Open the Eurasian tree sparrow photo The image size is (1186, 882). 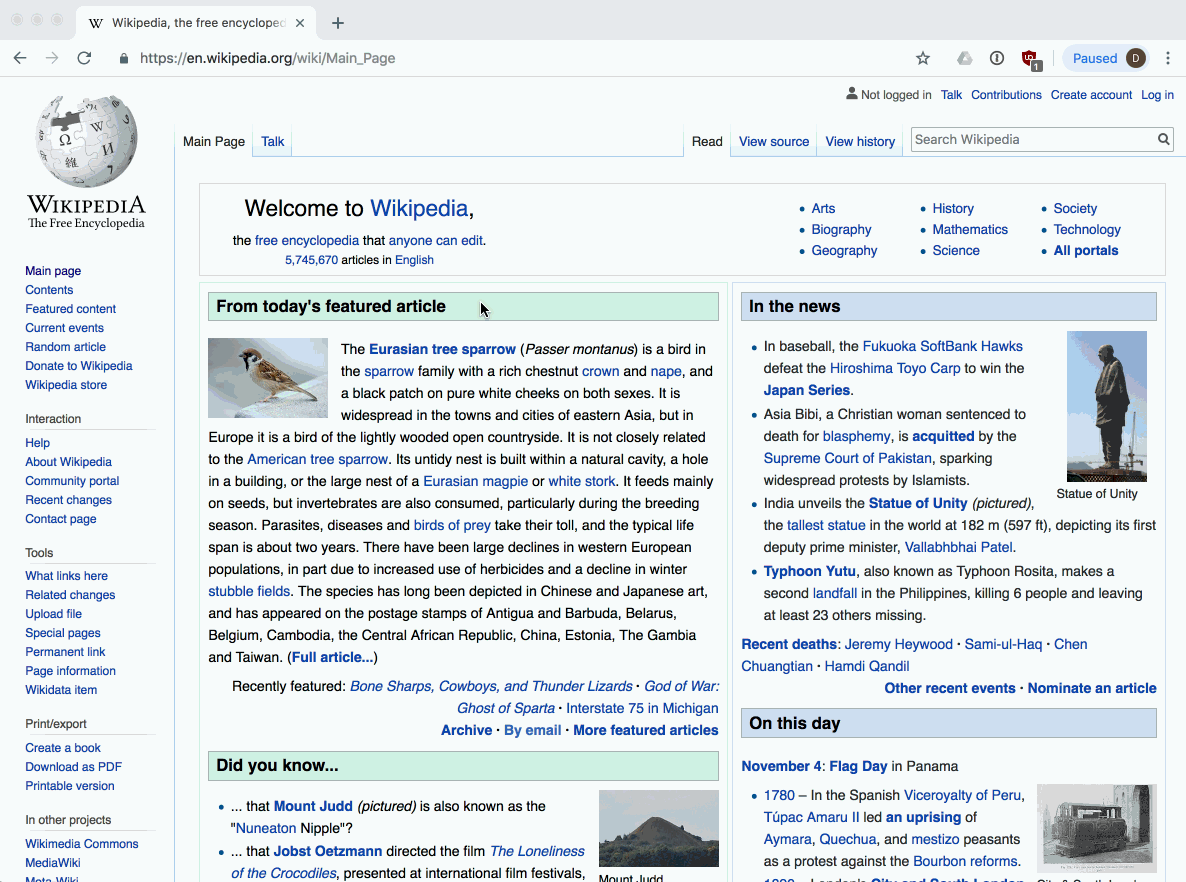[x=268, y=377]
